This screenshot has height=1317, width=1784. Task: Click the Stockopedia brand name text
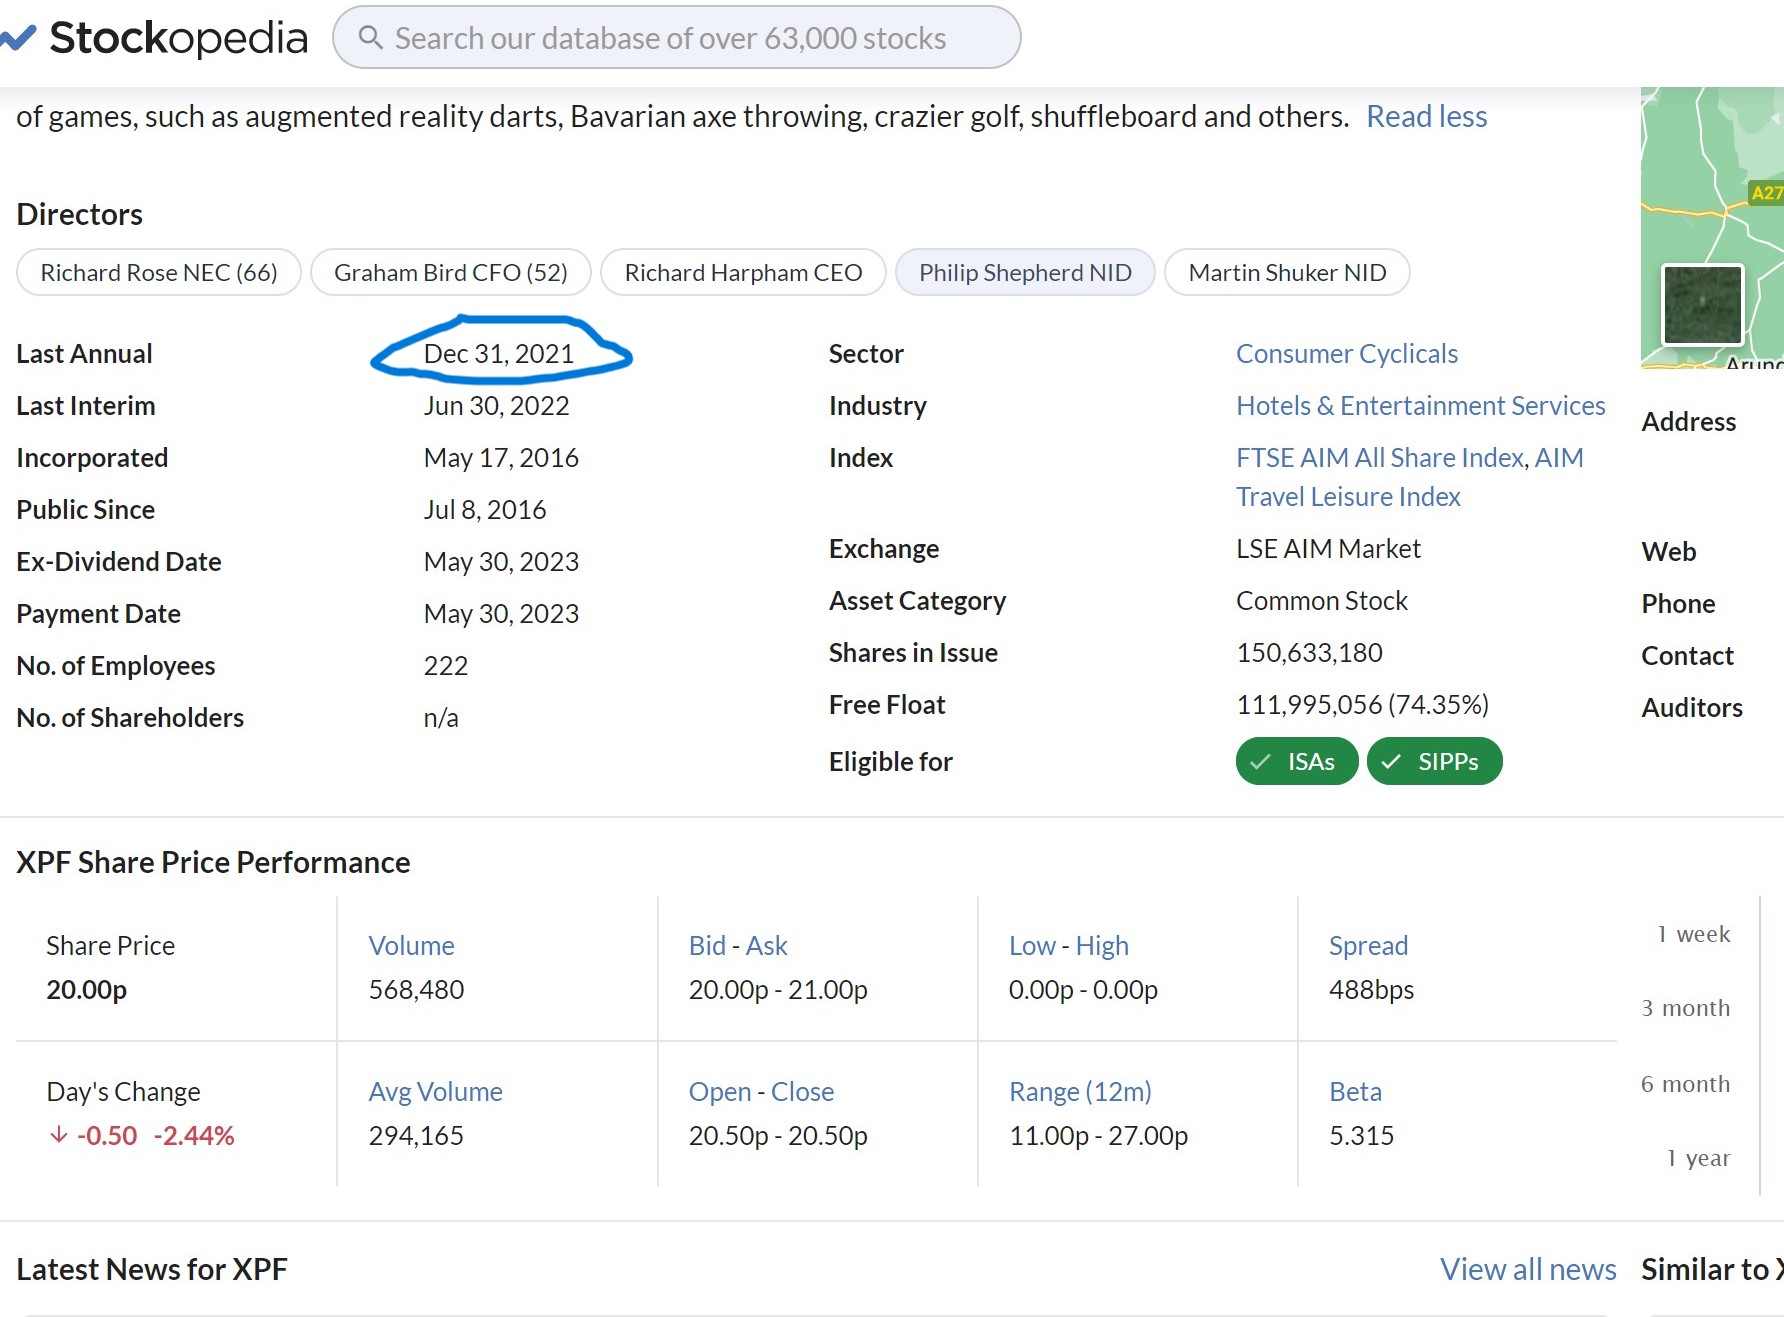point(178,38)
